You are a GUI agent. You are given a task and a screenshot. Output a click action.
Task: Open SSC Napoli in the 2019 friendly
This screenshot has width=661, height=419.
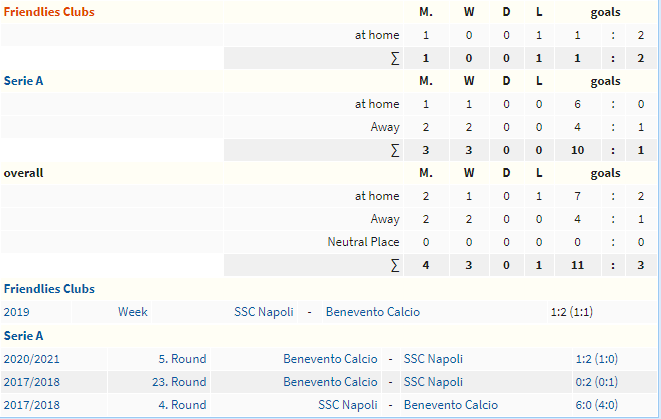point(264,312)
